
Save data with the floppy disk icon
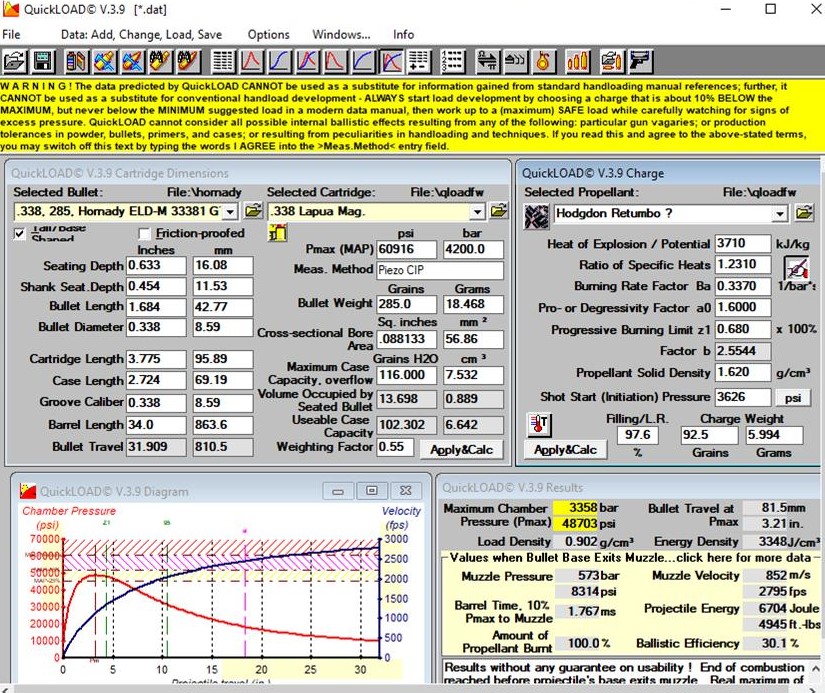(x=43, y=62)
